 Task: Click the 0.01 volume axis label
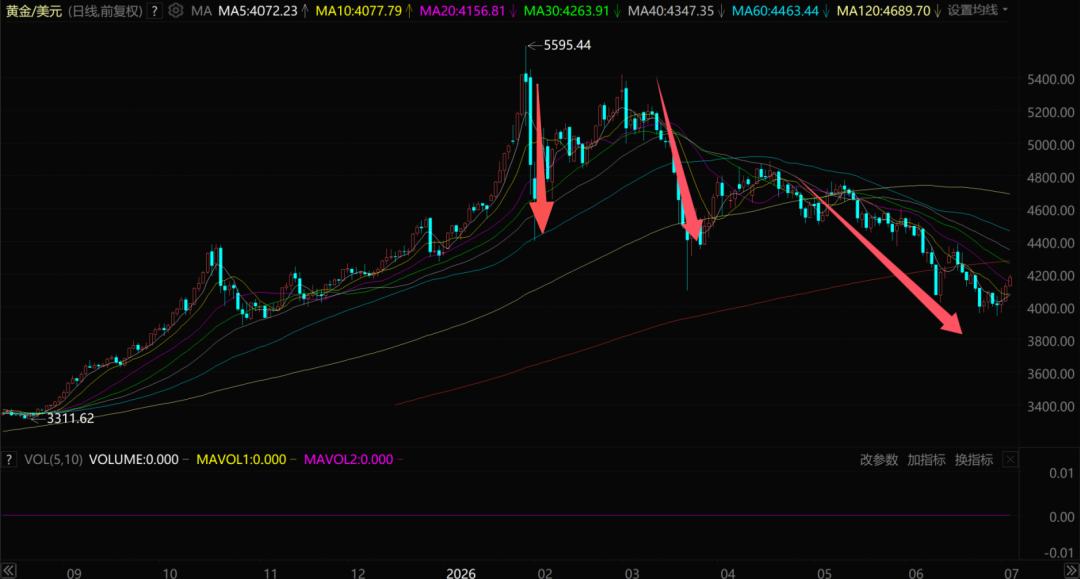point(1061,473)
